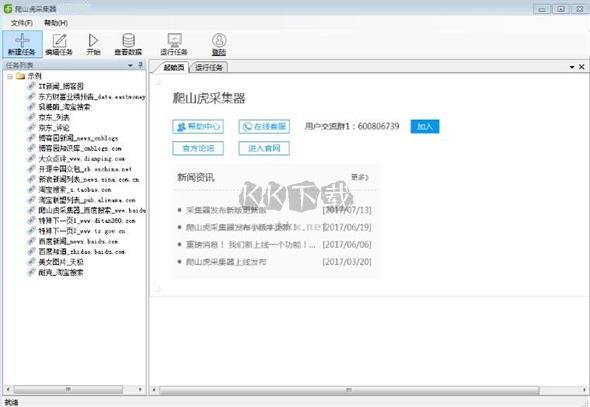Image resolution: width=590 pixels, height=407 pixels.
Task: Maximize the 爬山虎采集器 window
Action: 561,9
